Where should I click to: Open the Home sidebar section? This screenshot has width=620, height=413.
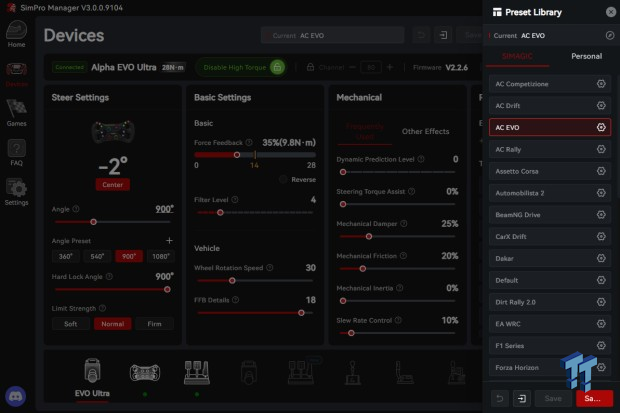(16, 34)
